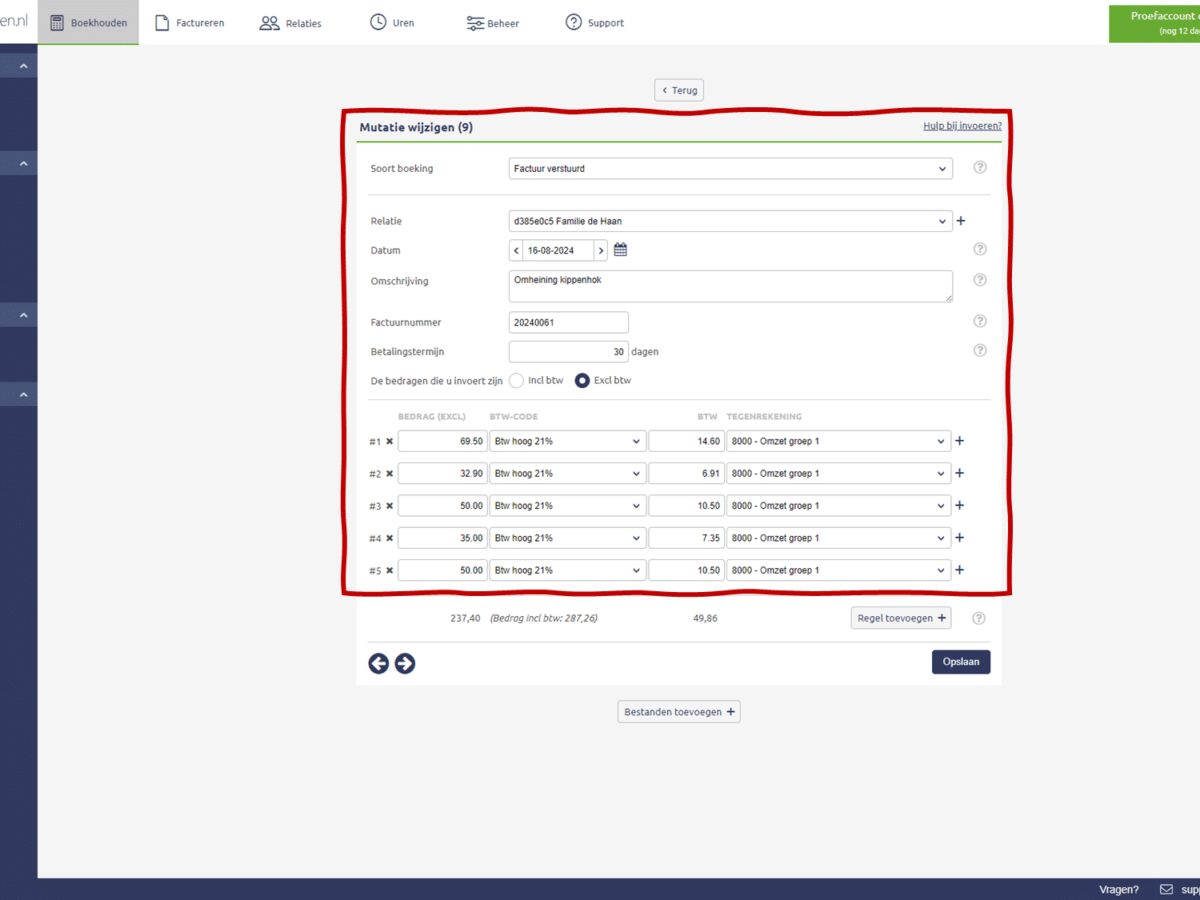The width and height of the screenshot is (1200, 900).
Task: Delete line #3 with its x icon
Action: point(390,506)
